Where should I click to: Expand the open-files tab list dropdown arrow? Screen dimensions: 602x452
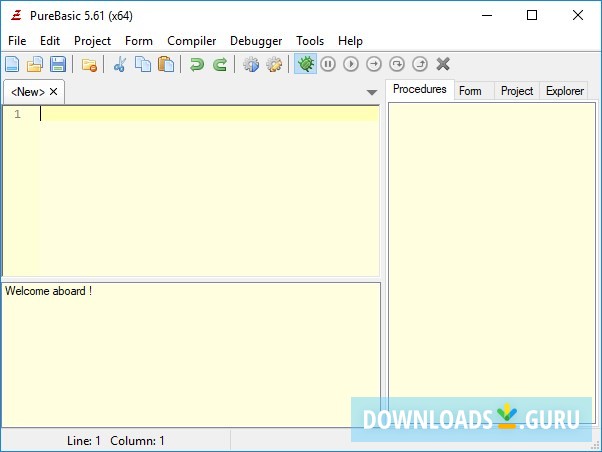click(x=372, y=93)
